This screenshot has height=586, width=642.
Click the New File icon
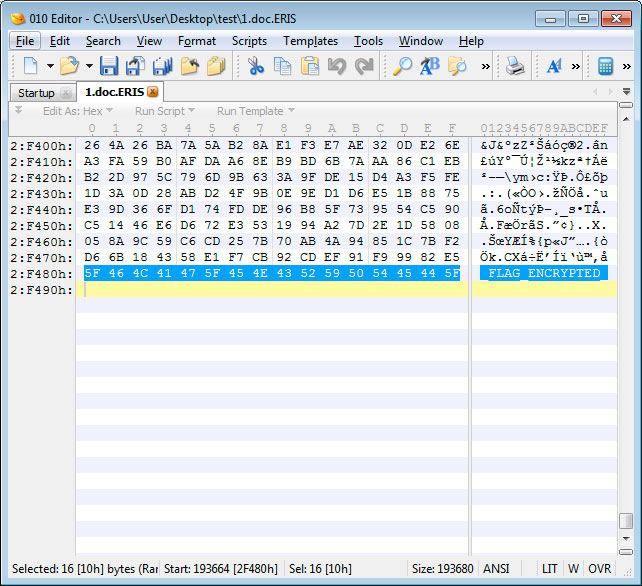[x=31, y=66]
